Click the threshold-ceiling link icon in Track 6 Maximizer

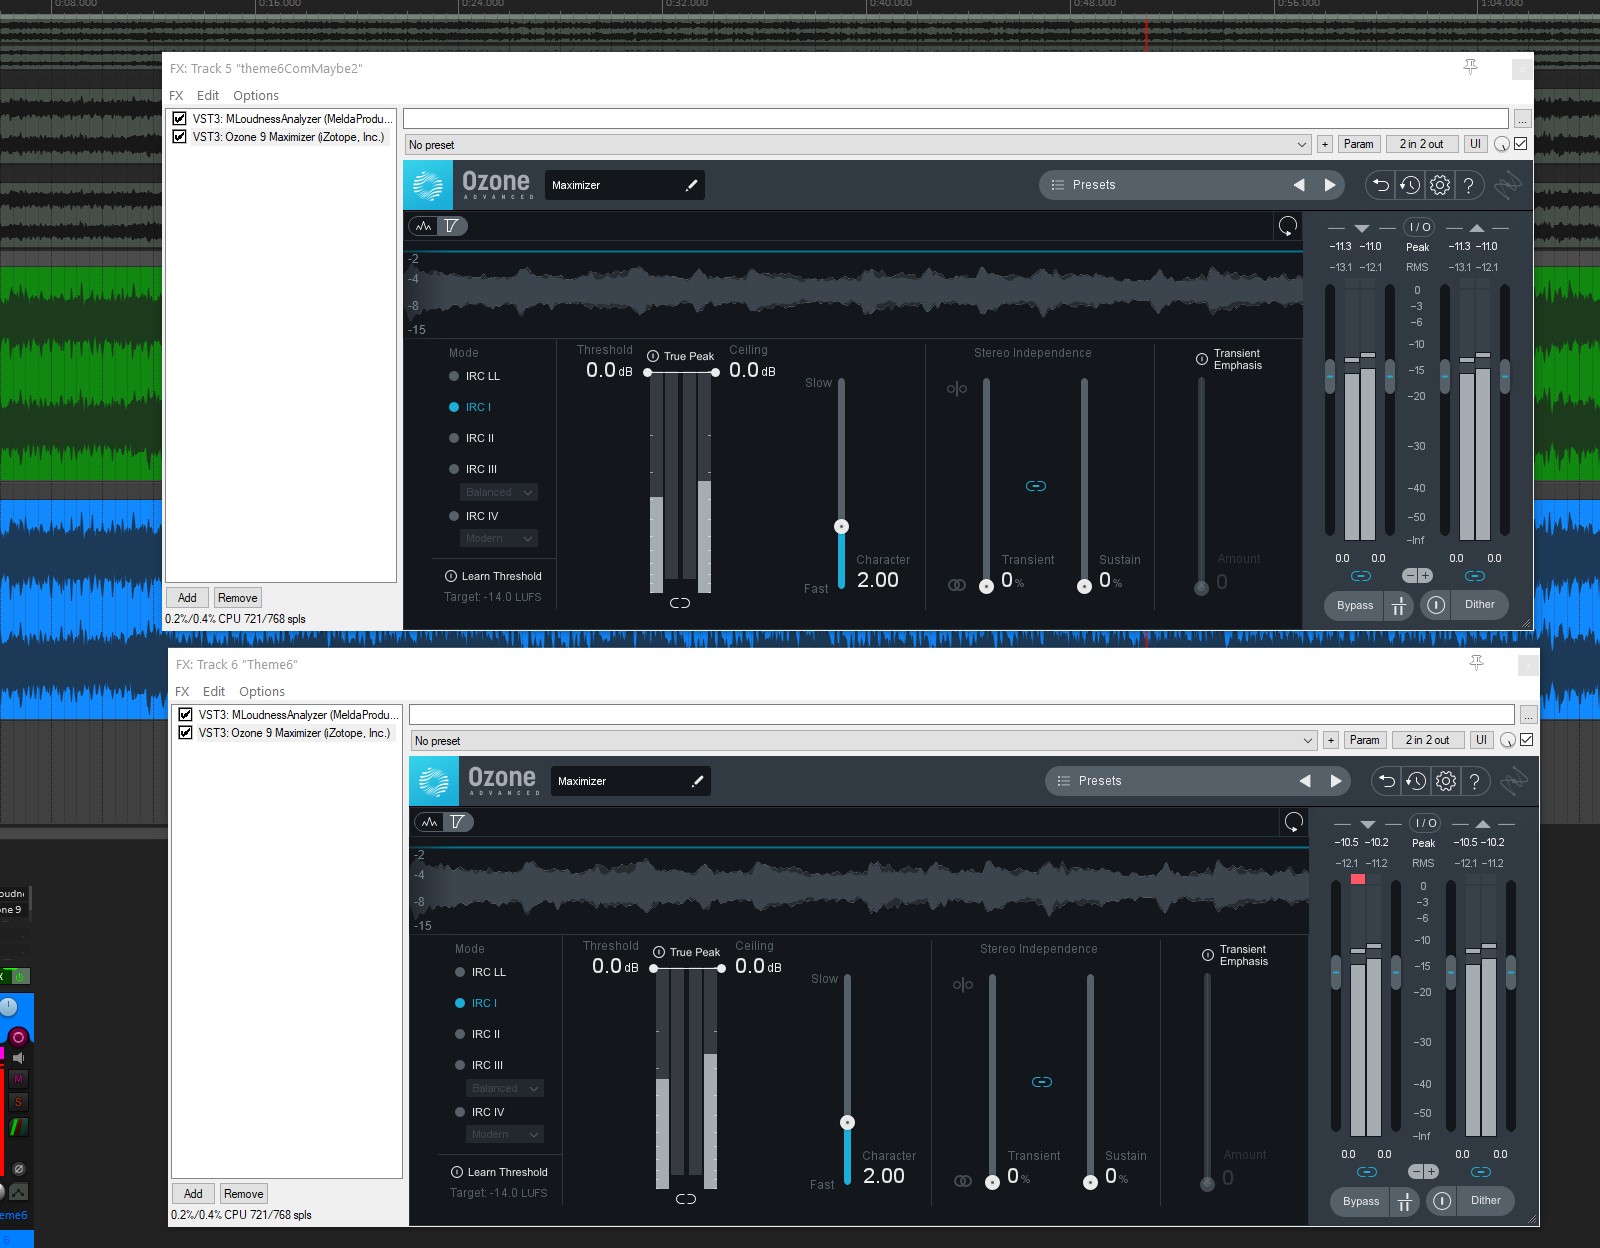click(x=686, y=1199)
